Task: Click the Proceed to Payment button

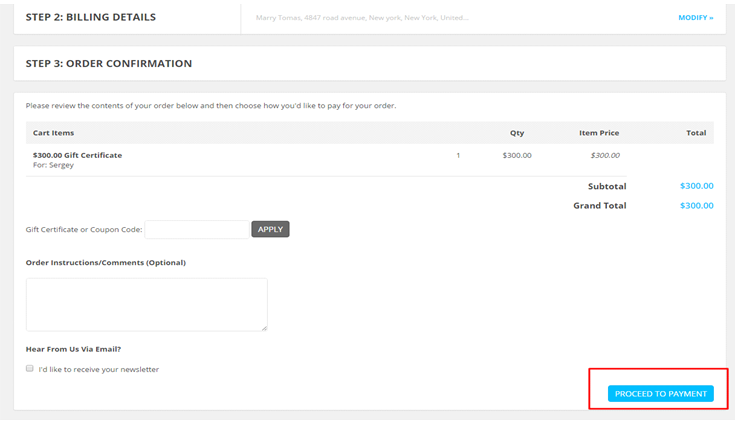Action: click(x=660, y=394)
